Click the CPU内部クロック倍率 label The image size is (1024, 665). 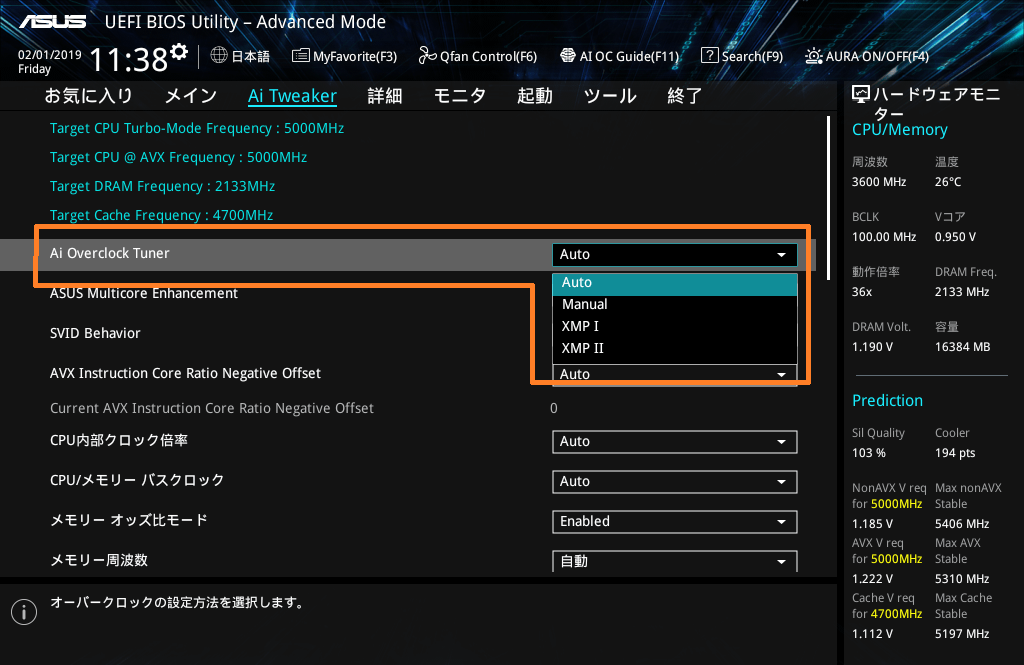point(119,440)
